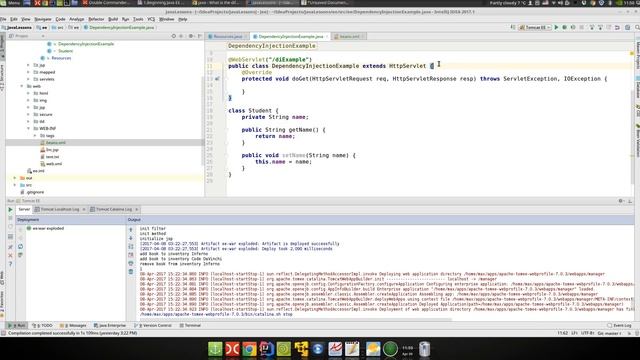Select web.xml in the project tree
This screenshot has height=360, width=640.
click(x=51, y=164)
